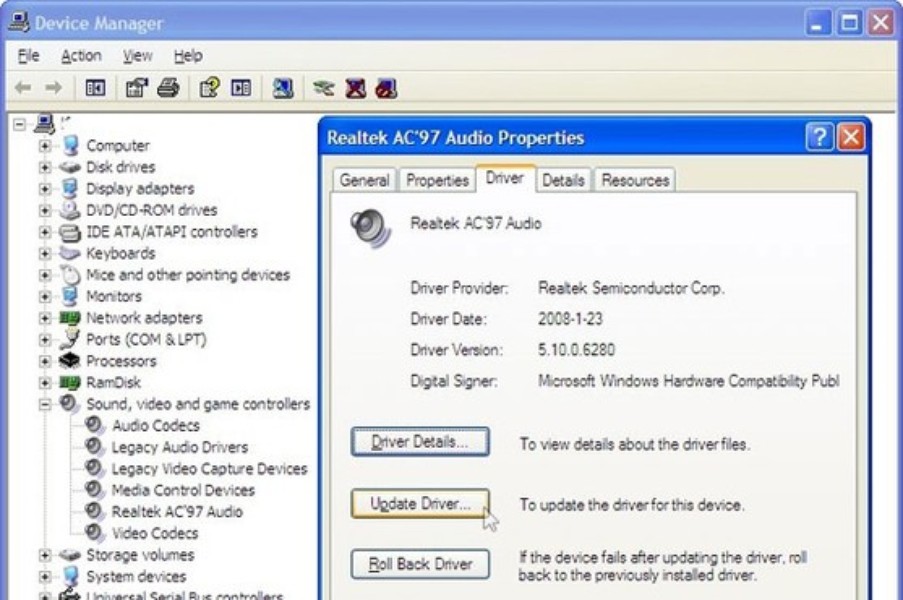Viewport: 903px width, 600px height.
Task: Click the Update Driver... button
Action: pos(420,504)
